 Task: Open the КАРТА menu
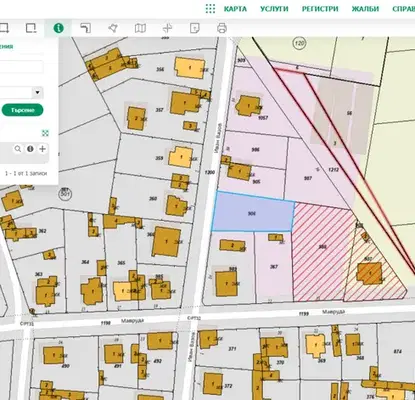point(235,9)
